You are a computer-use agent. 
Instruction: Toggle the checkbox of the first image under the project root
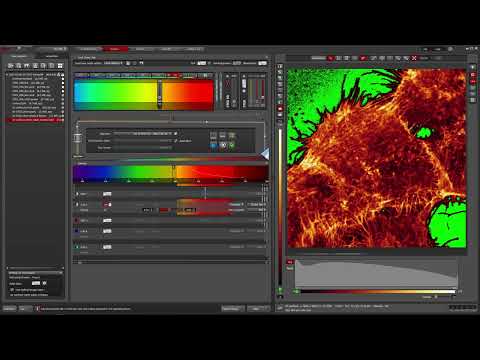coord(62,79)
